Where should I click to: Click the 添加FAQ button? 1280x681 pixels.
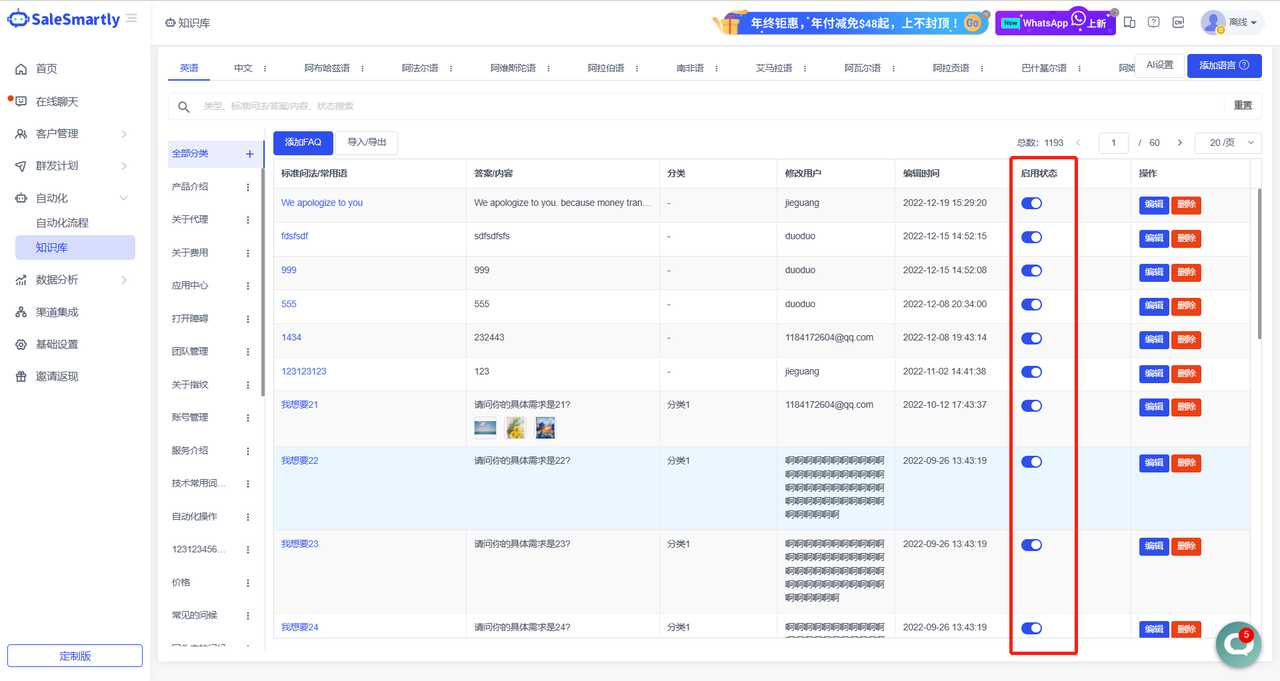click(303, 143)
